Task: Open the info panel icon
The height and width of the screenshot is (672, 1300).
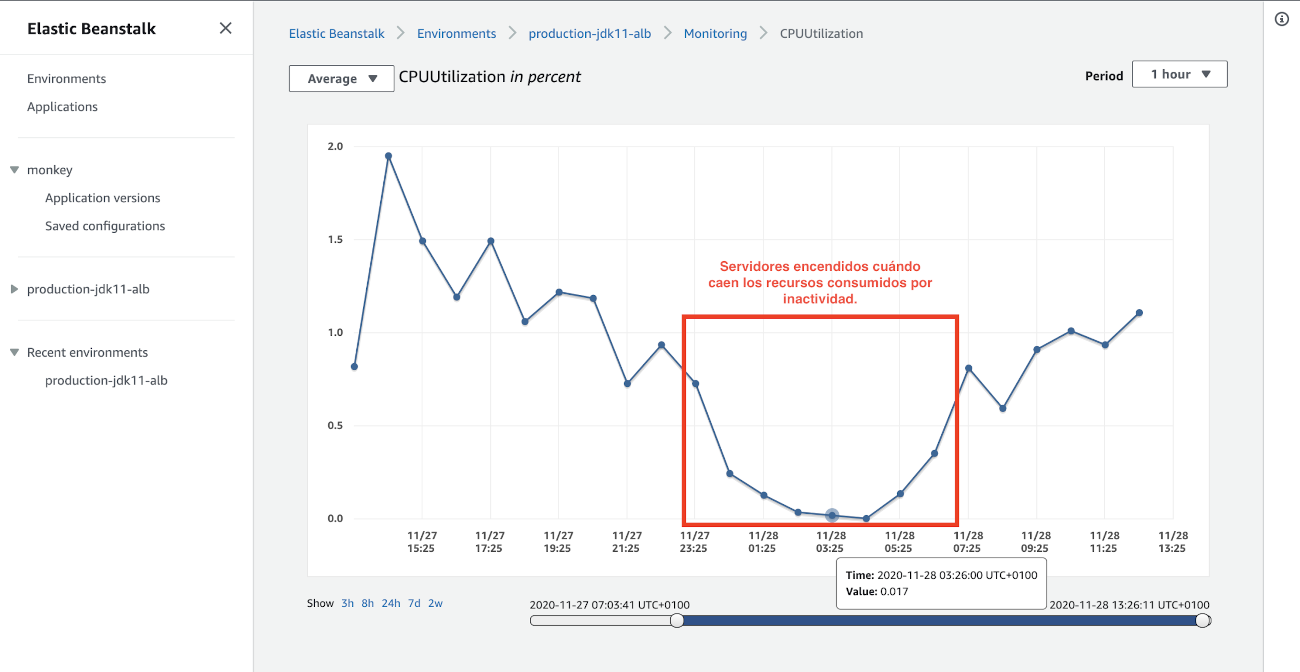Action: click(x=1282, y=20)
